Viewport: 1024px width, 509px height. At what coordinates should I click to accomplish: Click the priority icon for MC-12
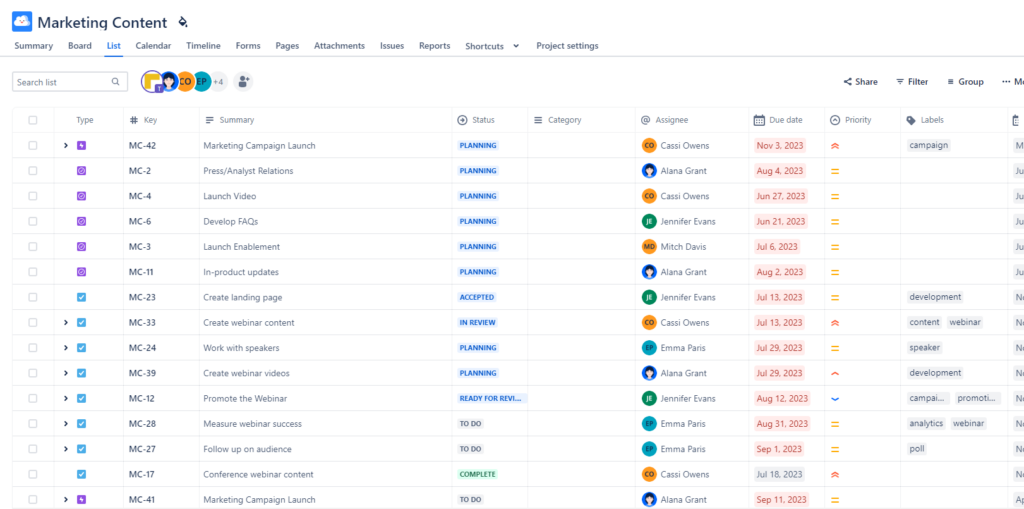[835, 398]
